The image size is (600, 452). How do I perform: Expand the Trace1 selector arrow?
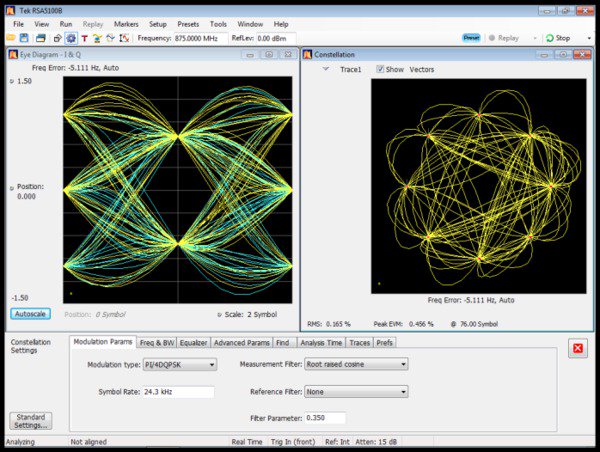(326, 70)
